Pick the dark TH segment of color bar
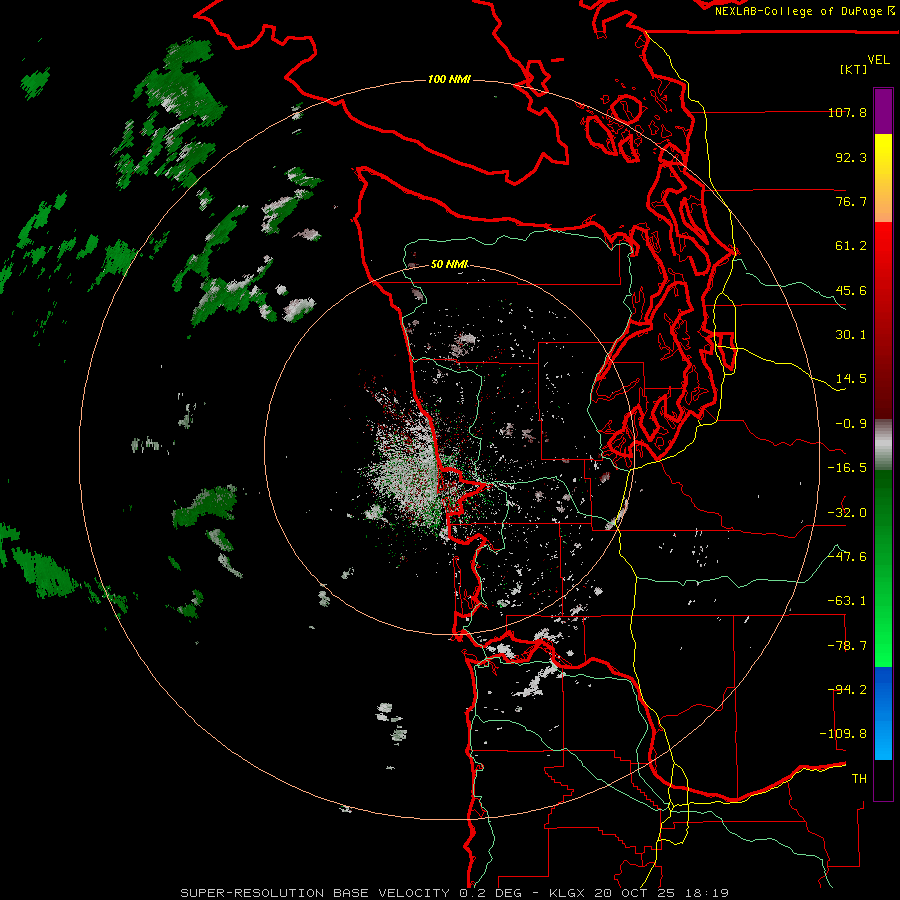The height and width of the screenshot is (900, 900). pyautogui.click(x=883, y=780)
